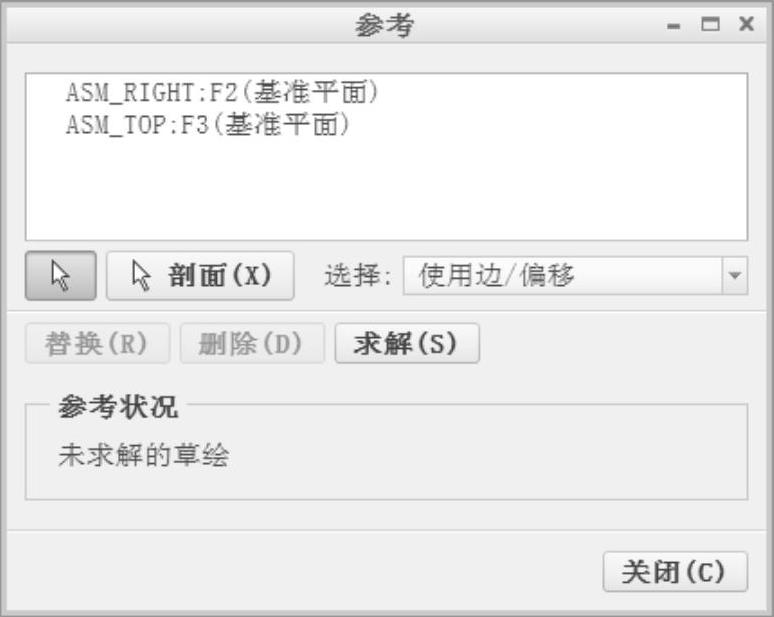The width and height of the screenshot is (774, 617).
Task: Click 求解(S) to solve the sketch
Action: [x=407, y=344]
